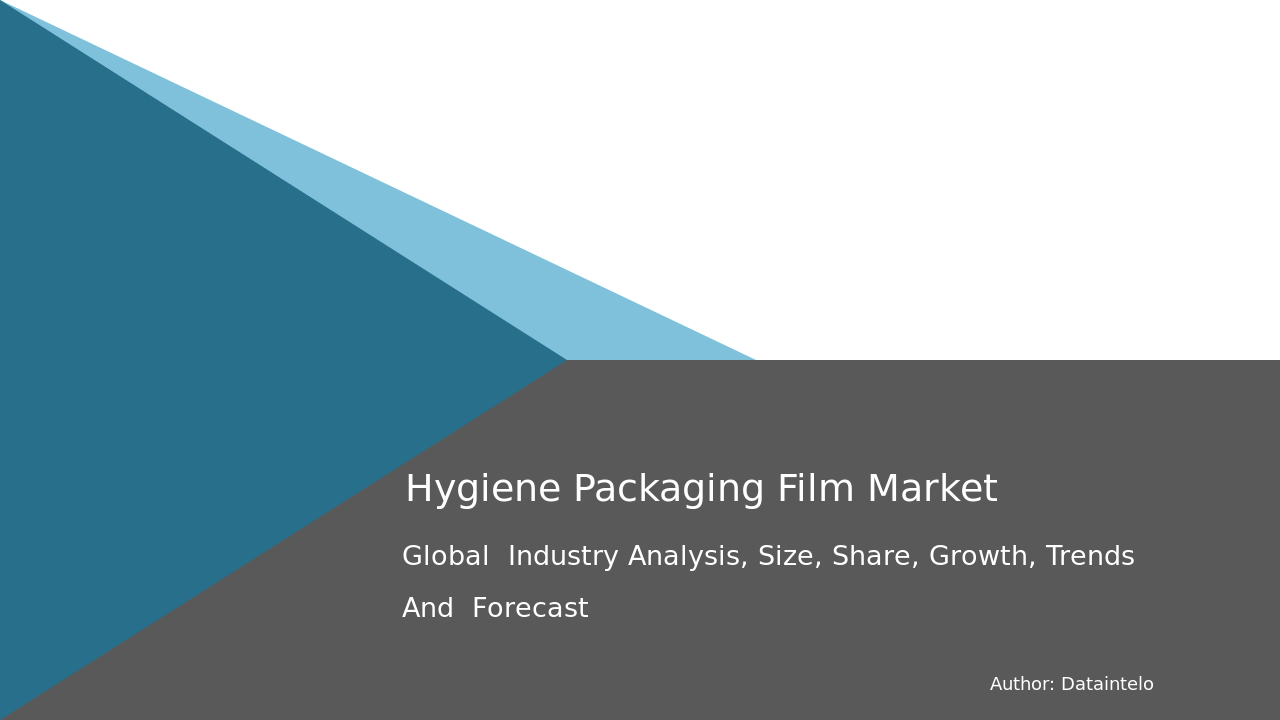This screenshot has width=1280, height=720.
Task: Click the Author: Dataintelo credit
Action: coord(1071,685)
